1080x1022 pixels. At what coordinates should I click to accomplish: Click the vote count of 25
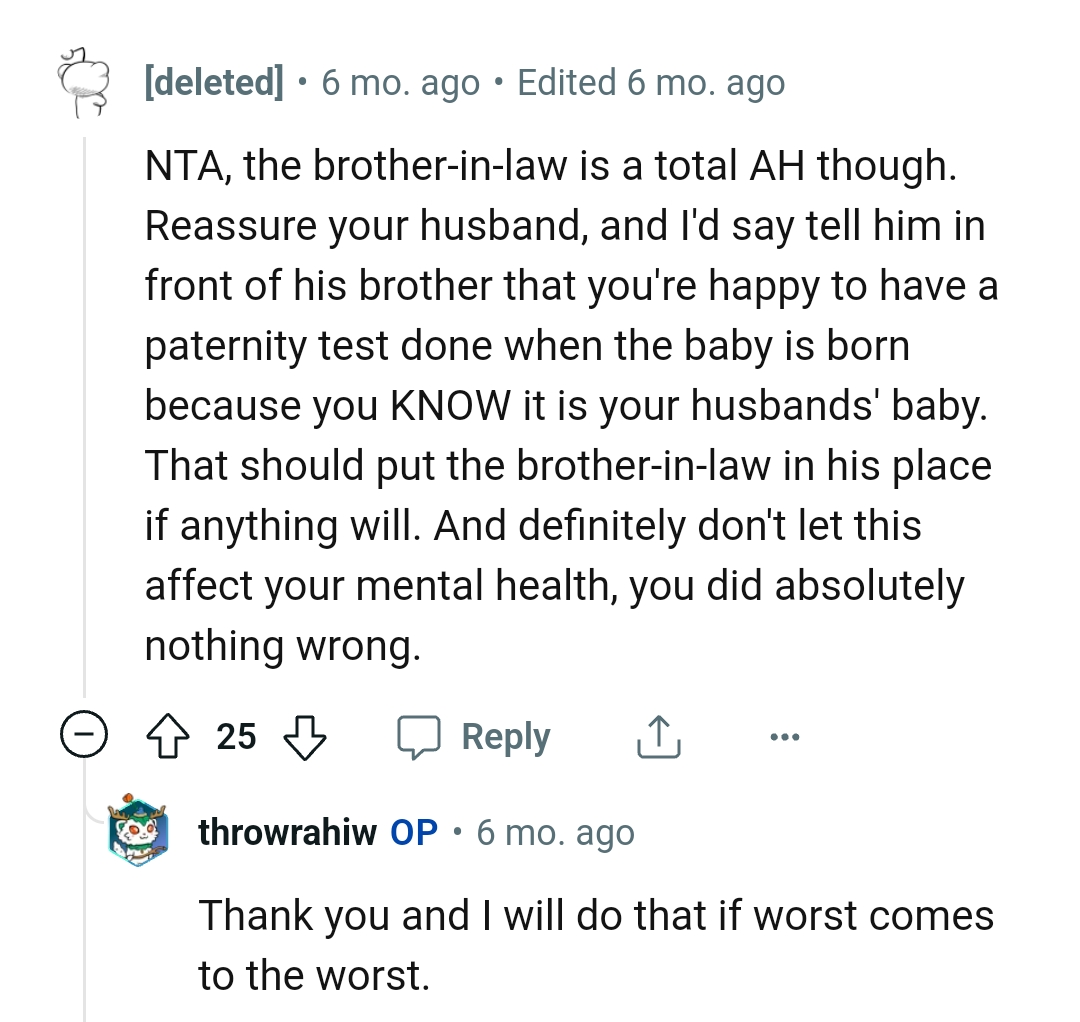click(x=237, y=737)
